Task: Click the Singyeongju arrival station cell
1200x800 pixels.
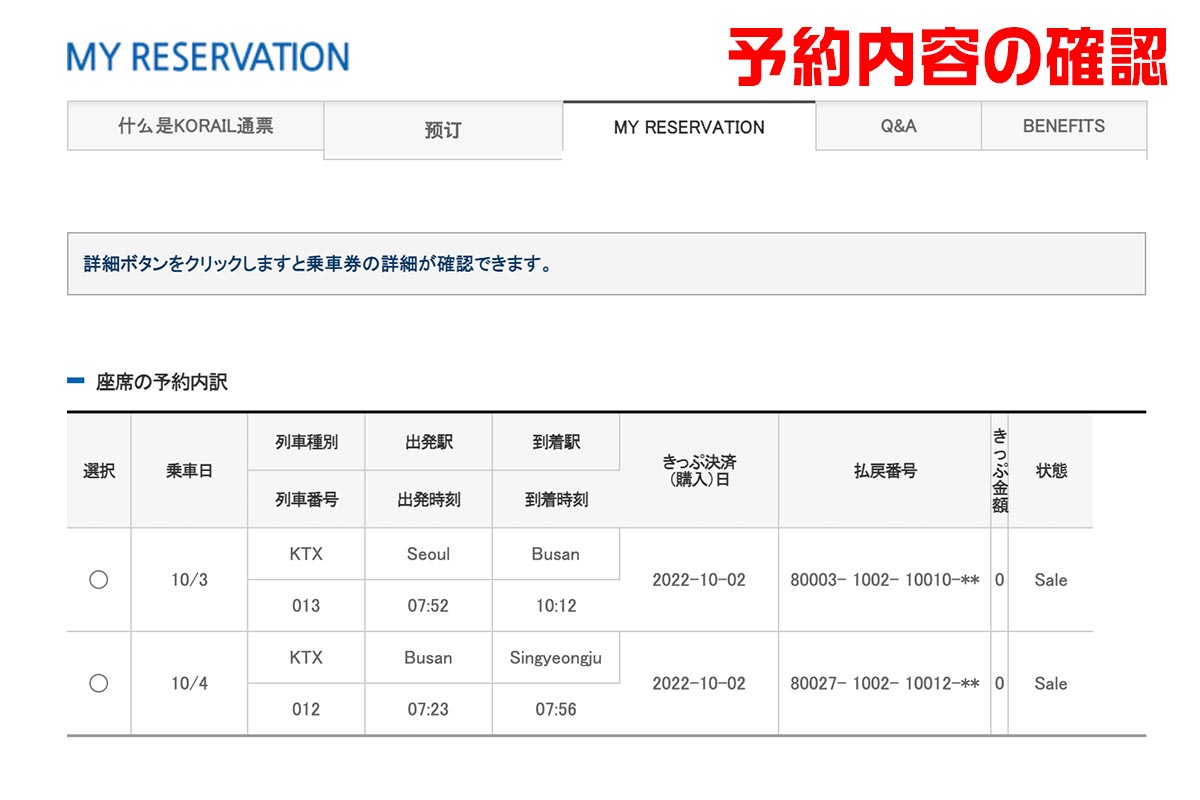Action: [x=556, y=658]
